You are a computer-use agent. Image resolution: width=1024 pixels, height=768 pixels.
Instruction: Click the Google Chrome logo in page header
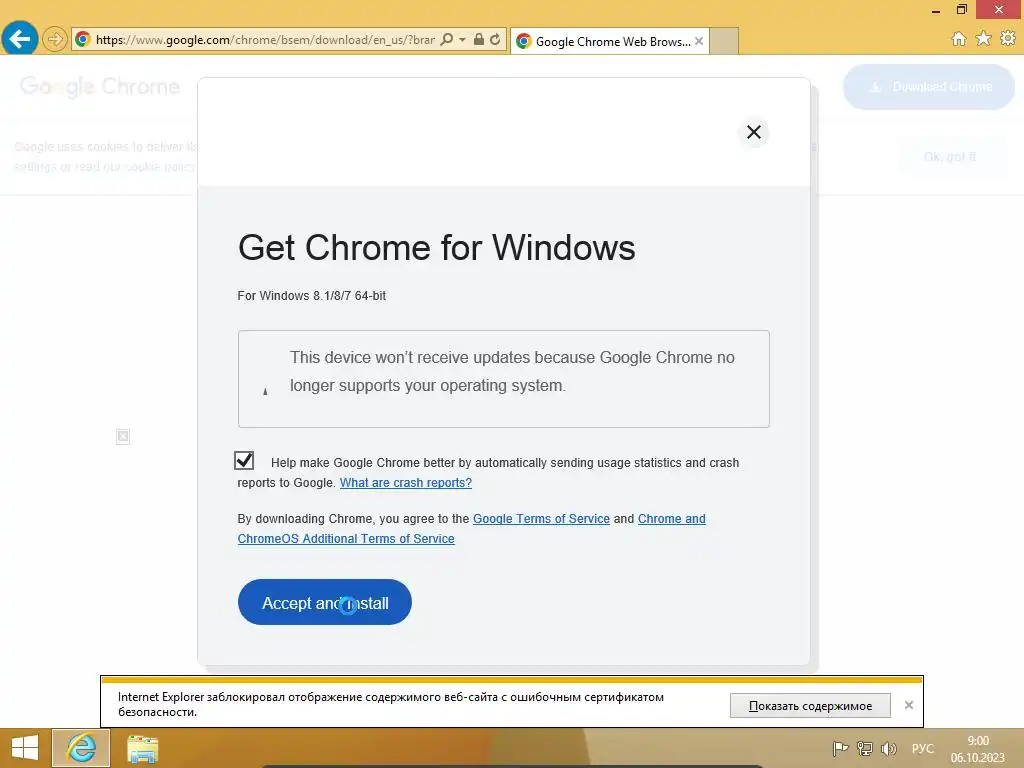point(100,86)
